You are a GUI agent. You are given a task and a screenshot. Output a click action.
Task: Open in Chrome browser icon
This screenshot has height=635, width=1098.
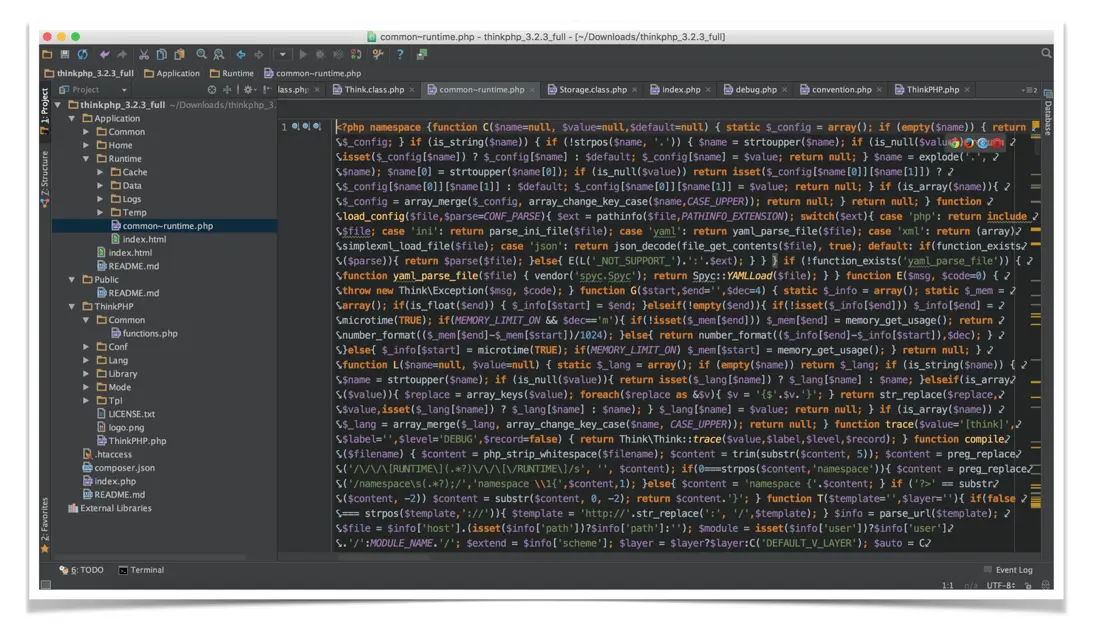(954, 143)
